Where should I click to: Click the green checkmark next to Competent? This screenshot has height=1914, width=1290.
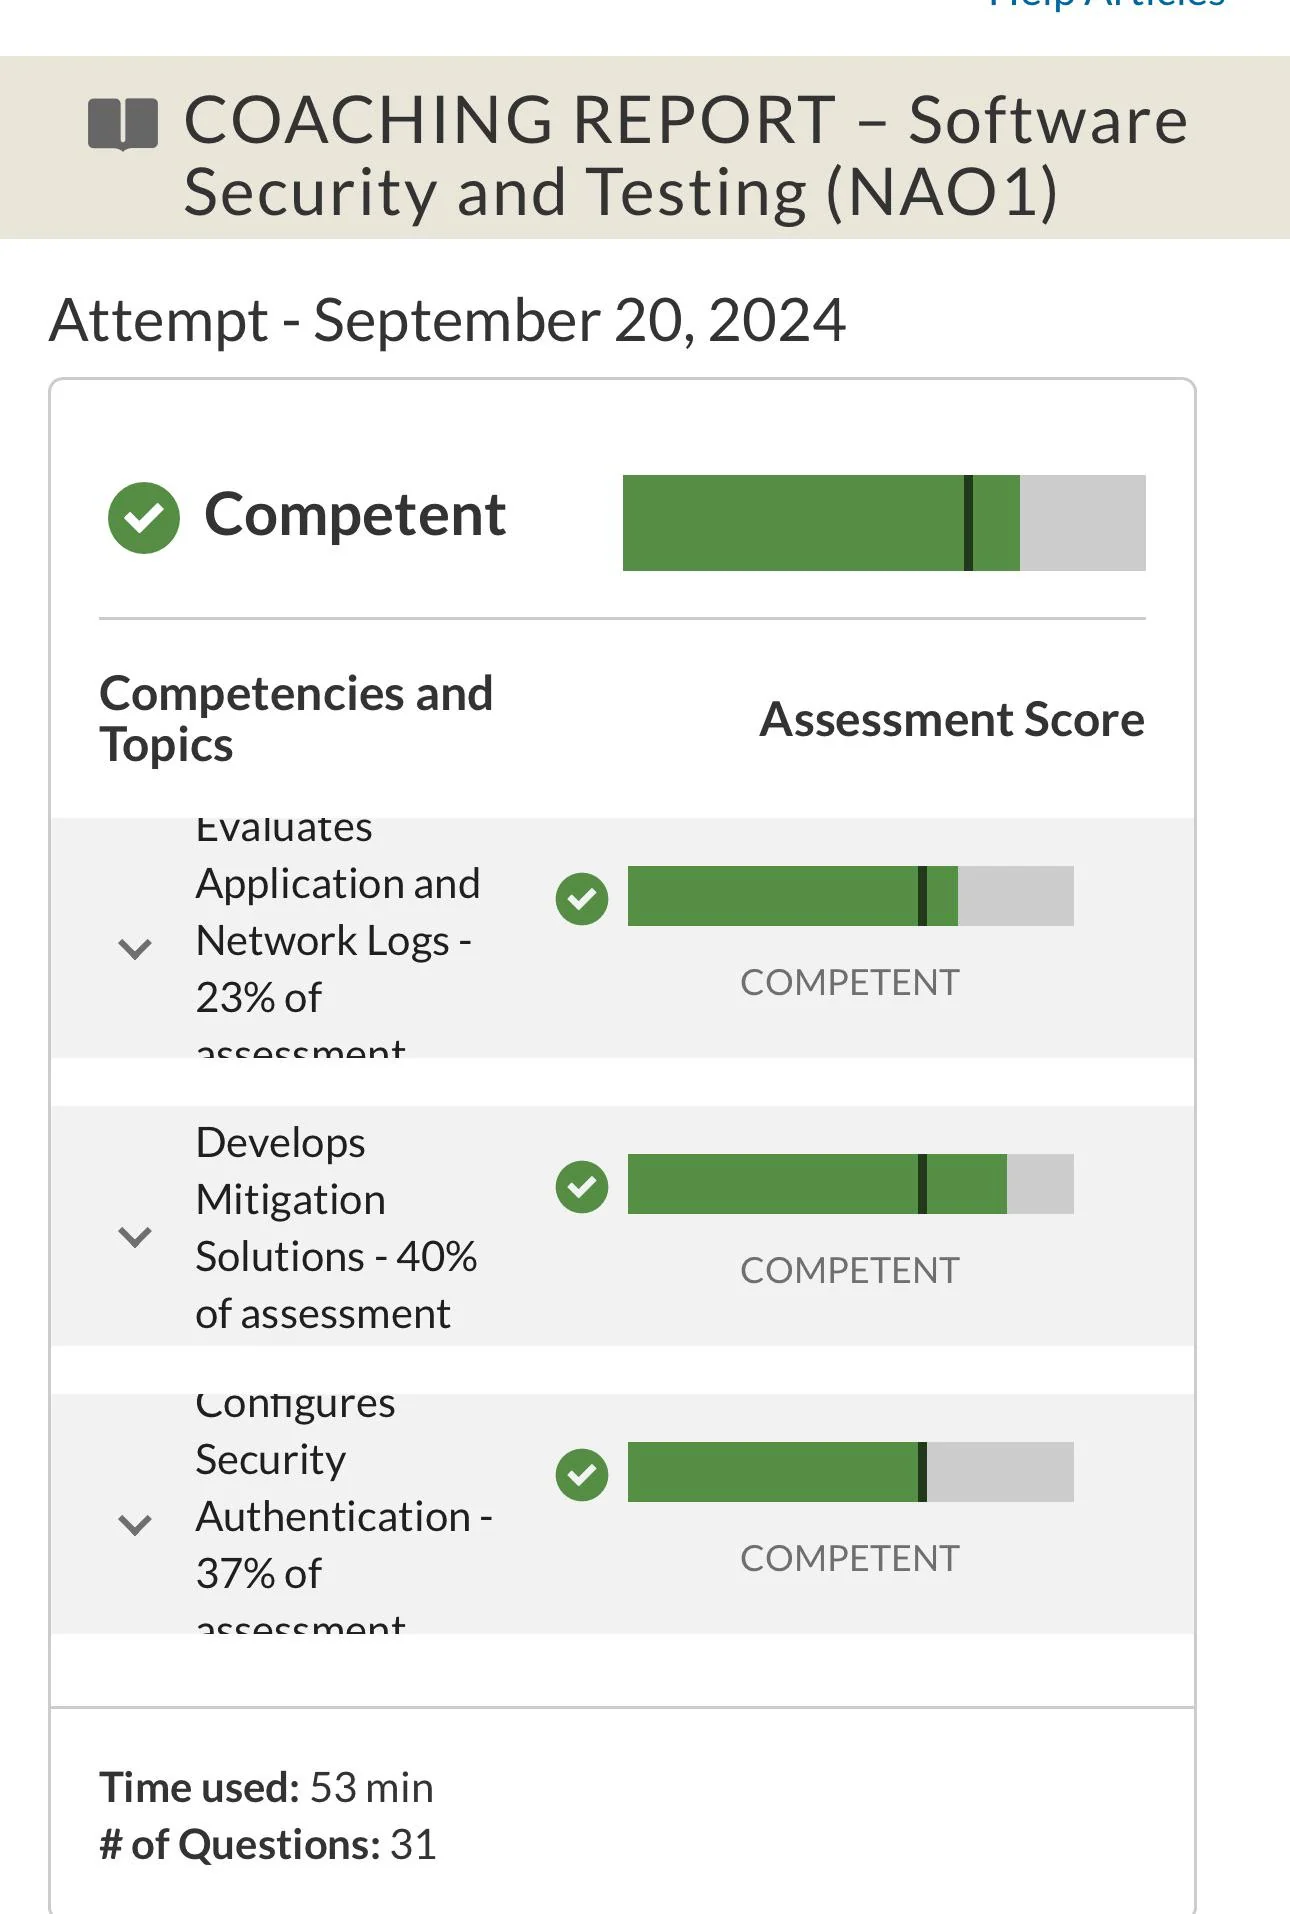pos(144,517)
